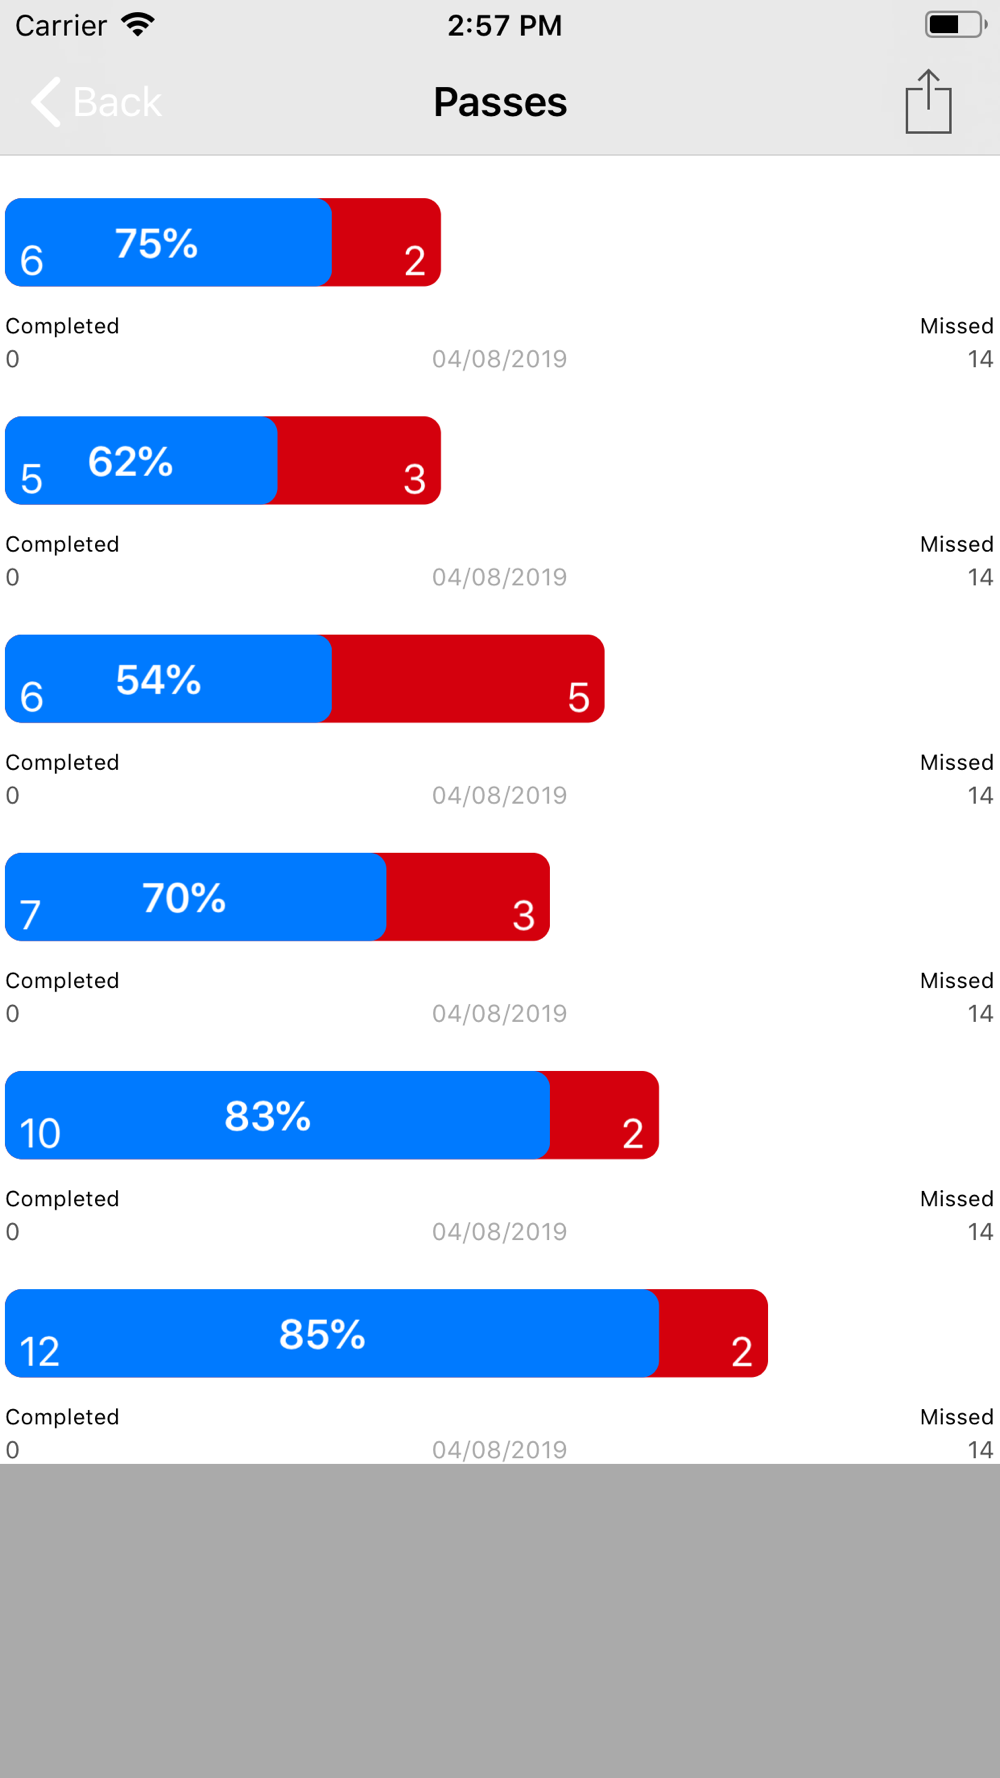
Task: Tap the back chevron arrow
Action: pos(45,102)
